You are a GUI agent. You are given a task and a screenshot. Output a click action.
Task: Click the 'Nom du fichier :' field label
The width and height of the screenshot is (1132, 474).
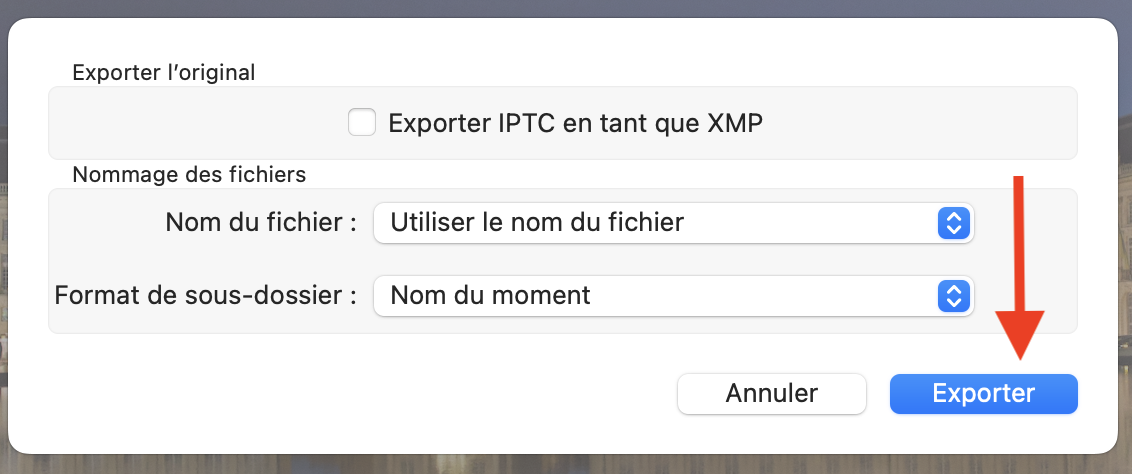point(261,222)
